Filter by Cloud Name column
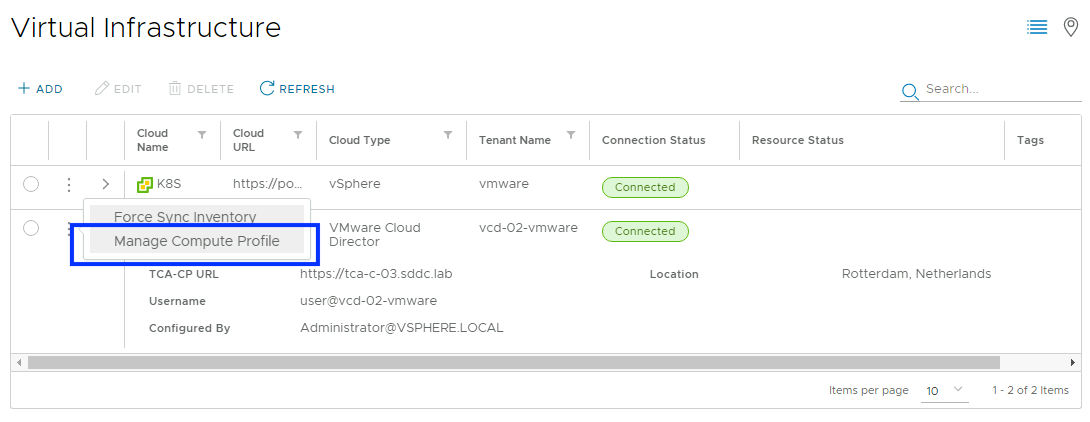1090x422 pixels. (201, 134)
